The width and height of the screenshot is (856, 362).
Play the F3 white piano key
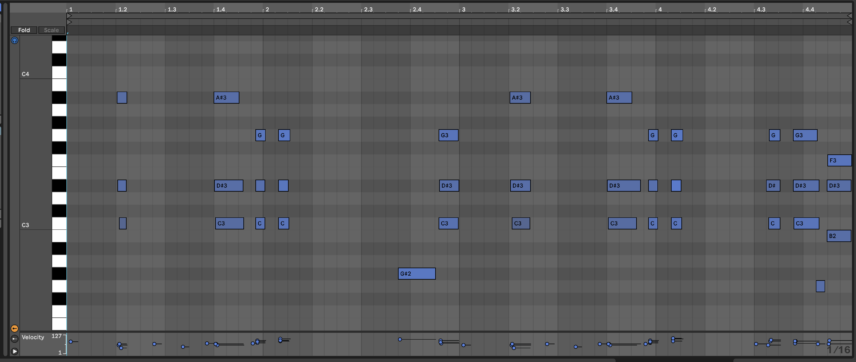(59, 161)
